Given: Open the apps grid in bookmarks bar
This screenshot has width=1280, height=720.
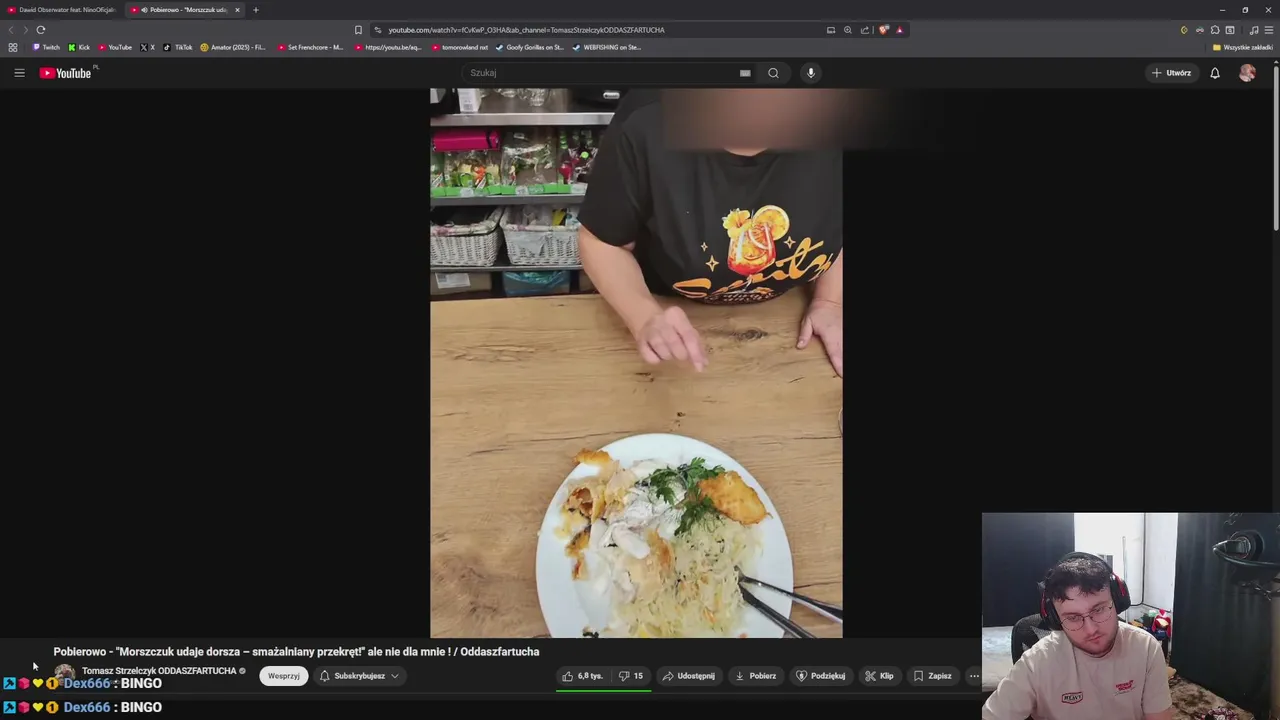Looking at the screenshot, I should click(x=12, y=47).
